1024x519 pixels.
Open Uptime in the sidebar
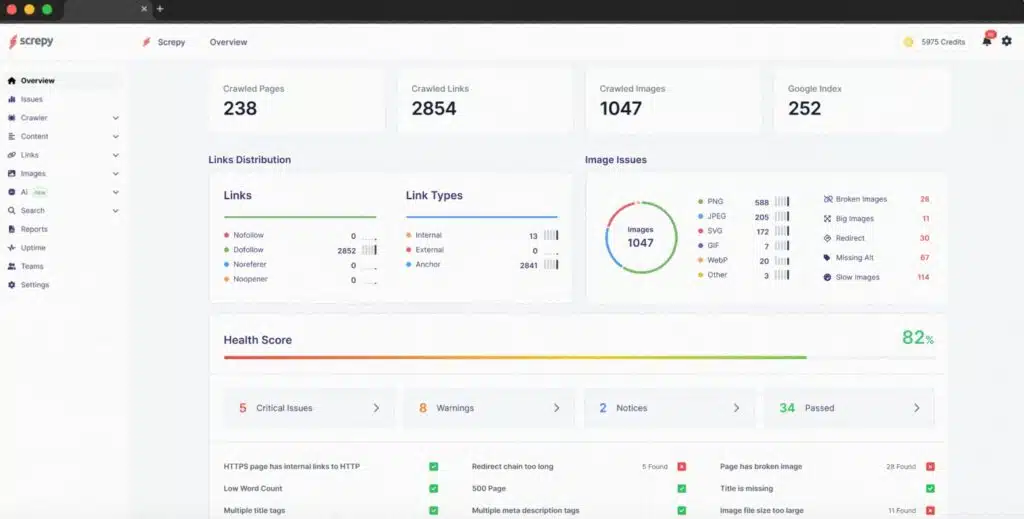pyautogui.click(x=33, y=248)
